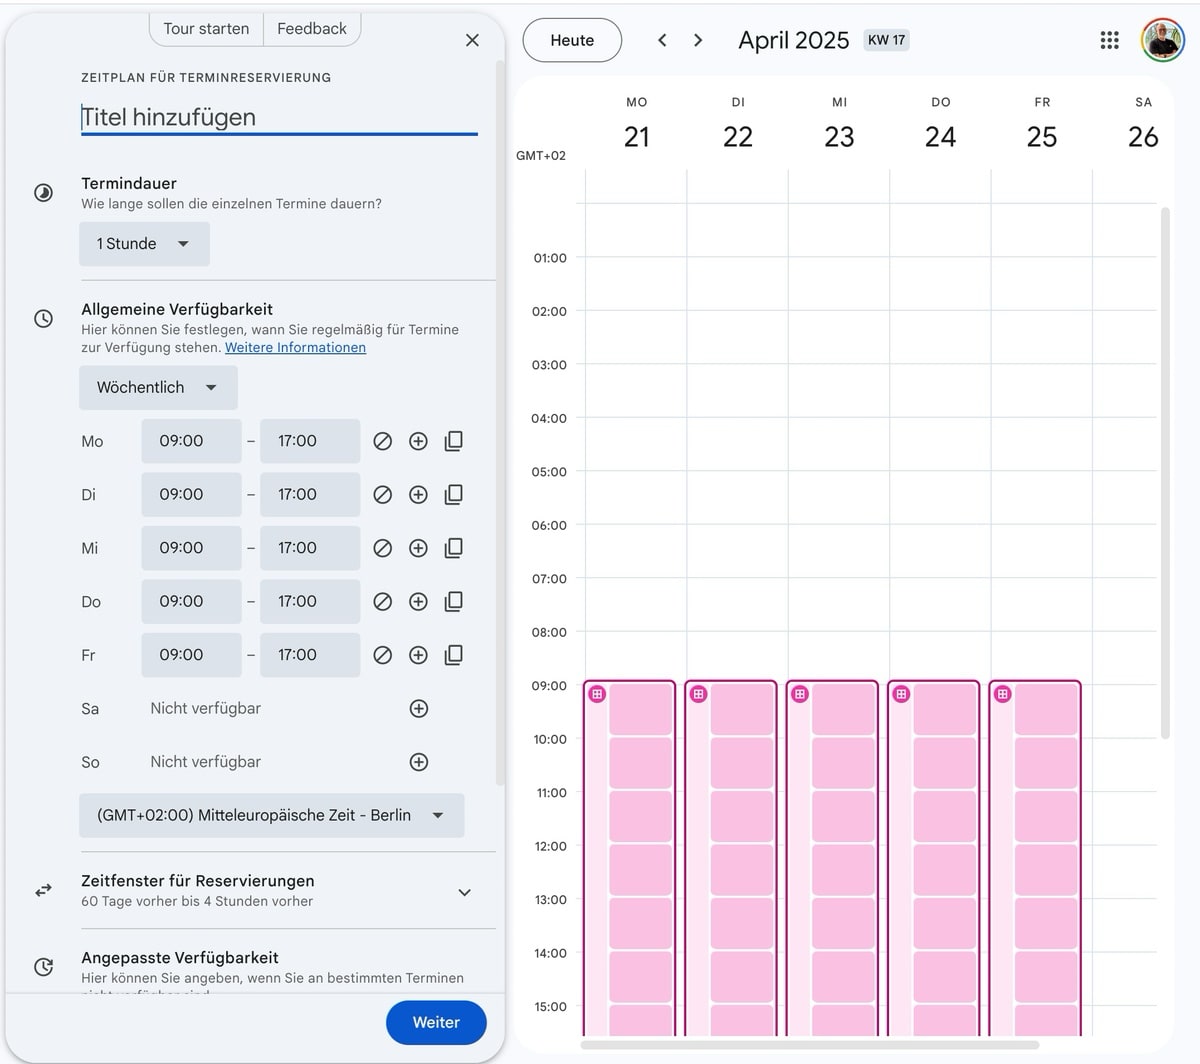Copy Wednesday's hours to all days
1200x1064 pixels.
click(453, 548)
